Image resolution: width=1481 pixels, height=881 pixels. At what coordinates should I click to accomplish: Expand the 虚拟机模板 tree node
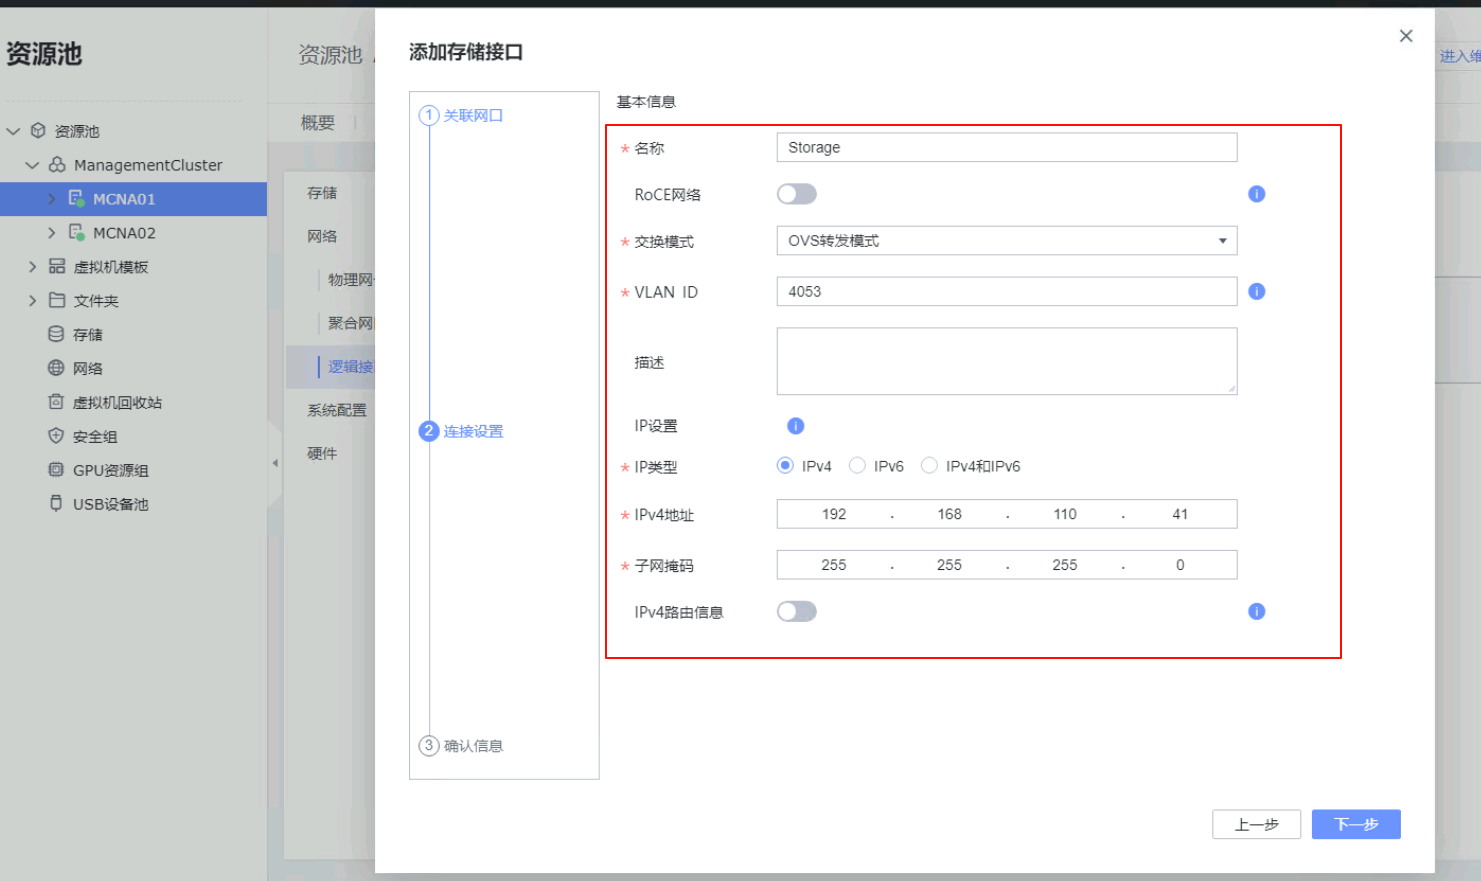(x=32, y=267)
